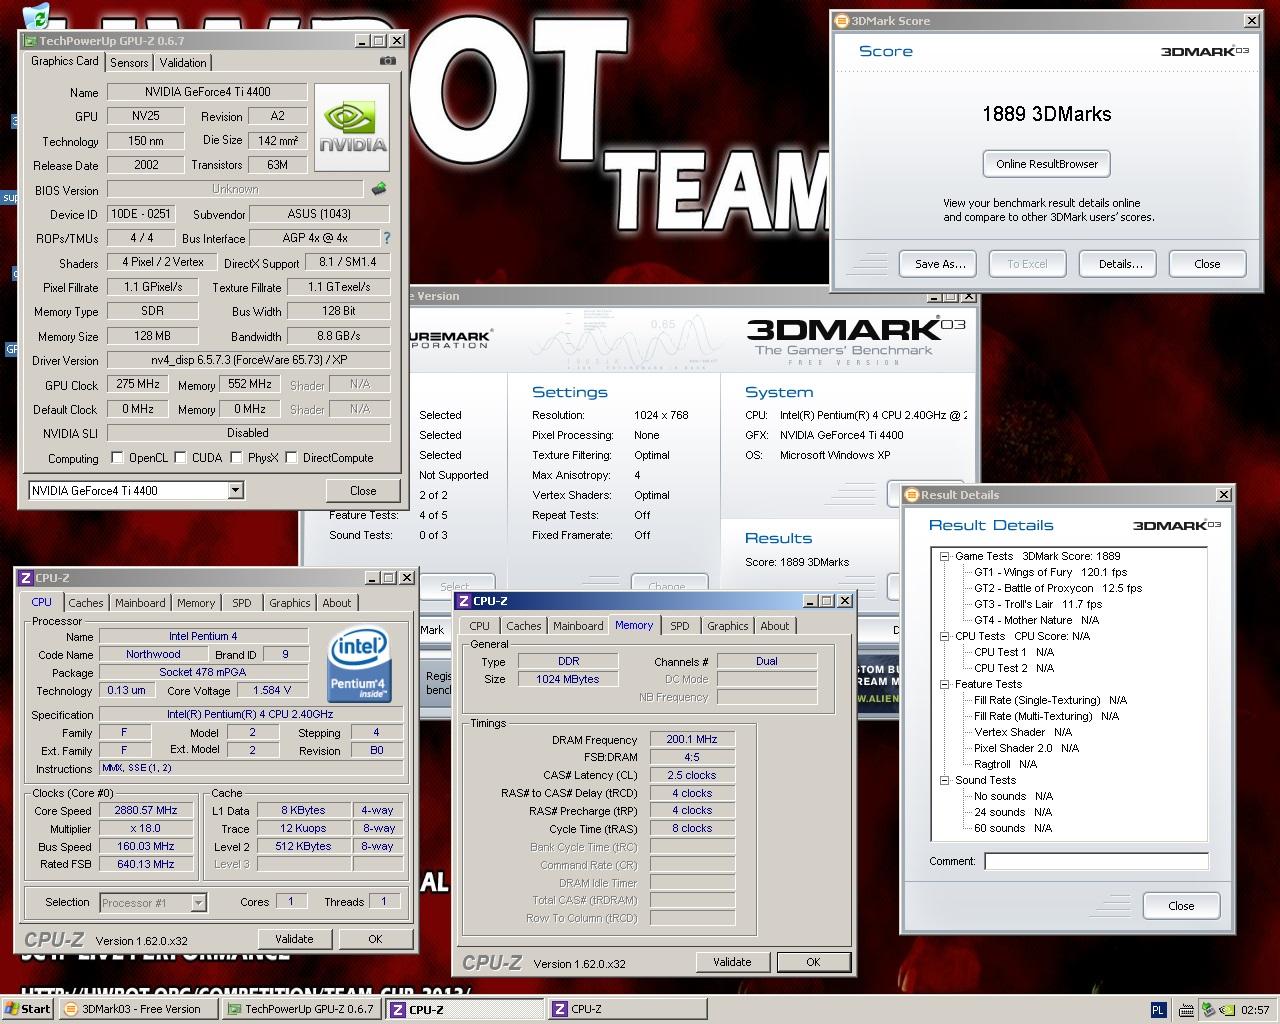Click Close in the 3DMark Score window
Screen dimensions: 1280x1024
coord(1207,264)
